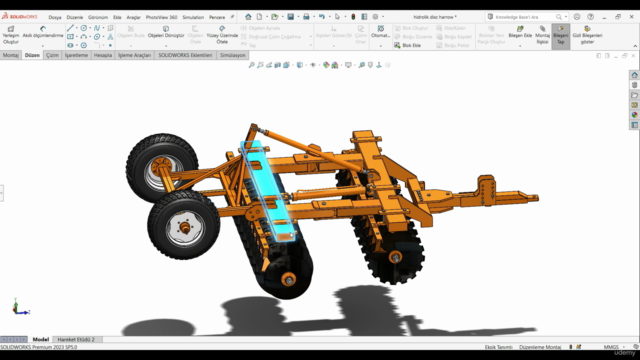Click Bileşen Ekle insert component

(x=520, y=32)
